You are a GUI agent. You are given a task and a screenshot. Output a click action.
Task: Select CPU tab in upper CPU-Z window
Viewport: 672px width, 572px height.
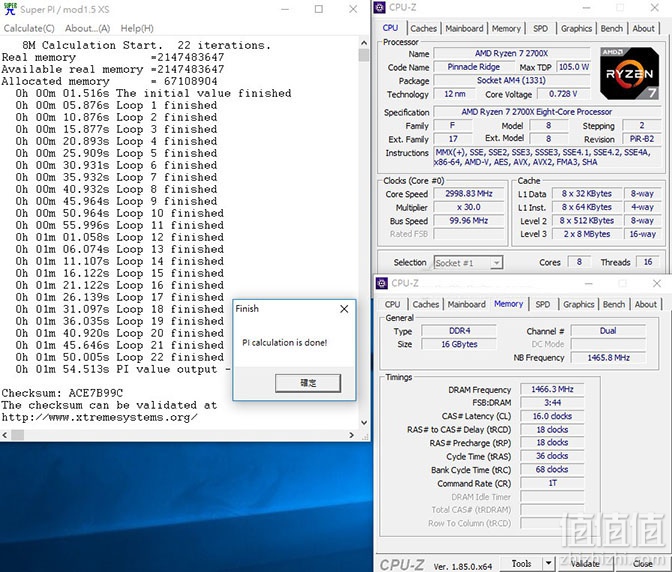pos(390,28)
